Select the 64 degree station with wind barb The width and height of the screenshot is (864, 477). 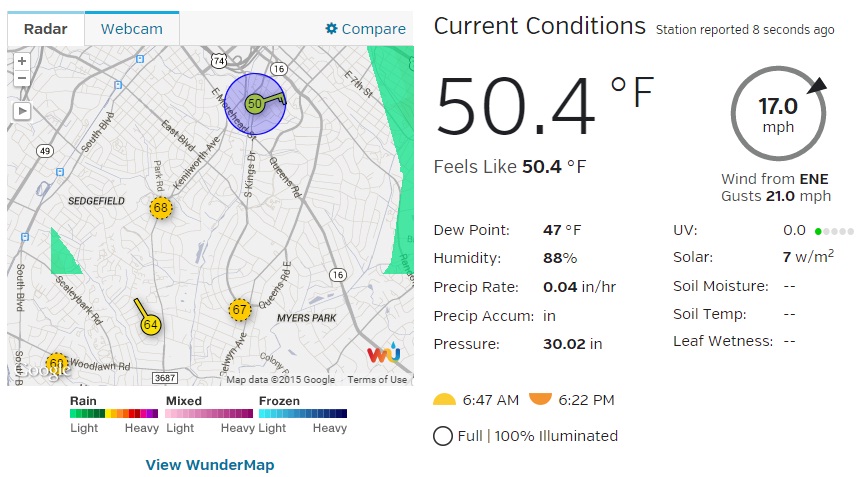point(150,324)
